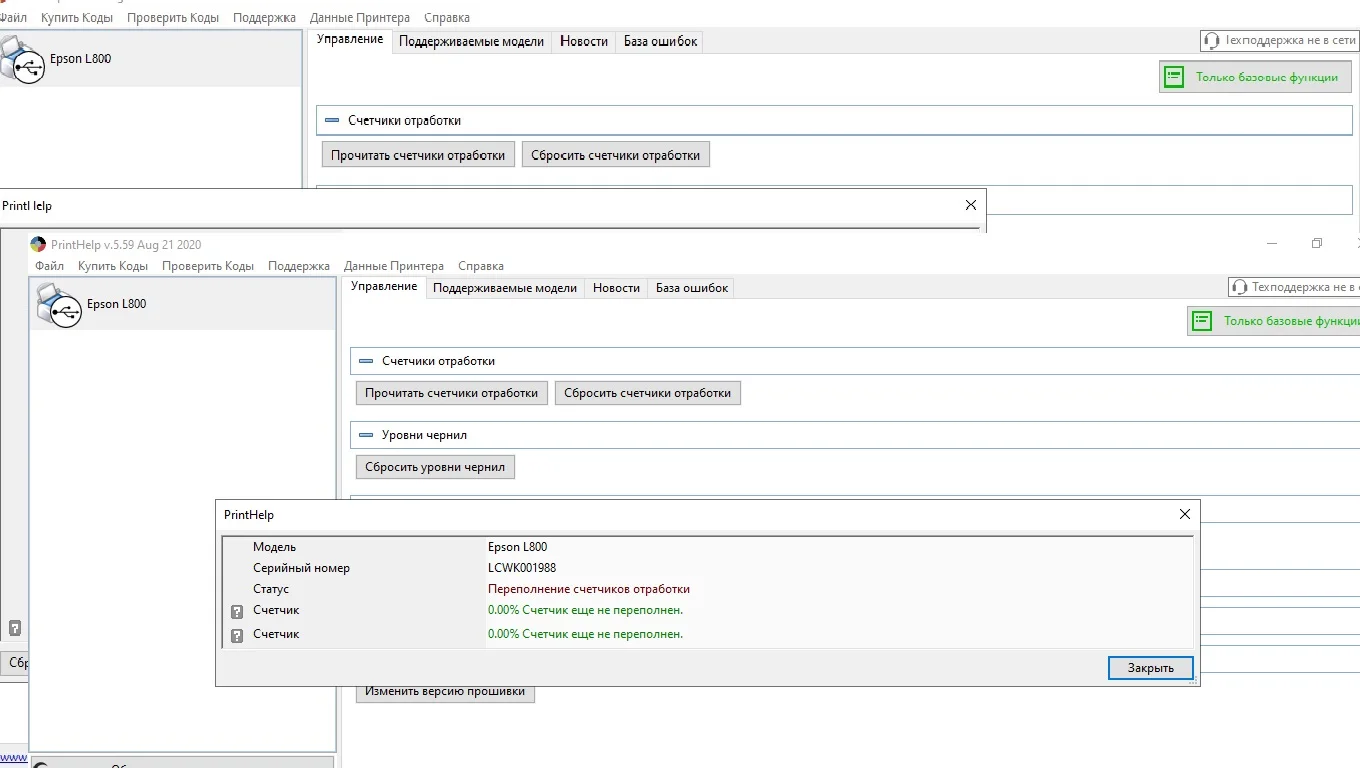
Task: Click headset tech support icon in front window
Action: click(1240, 287)
